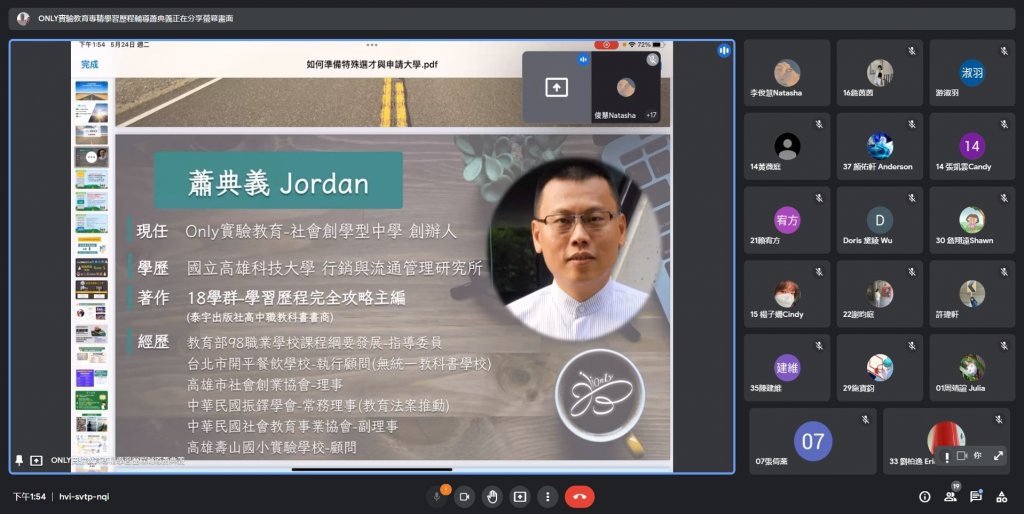Click the PDF title 如何準備特殊選才與申請大學.pdf
The width and height of the screenshot is (1024, 514).
pos(372,64)
